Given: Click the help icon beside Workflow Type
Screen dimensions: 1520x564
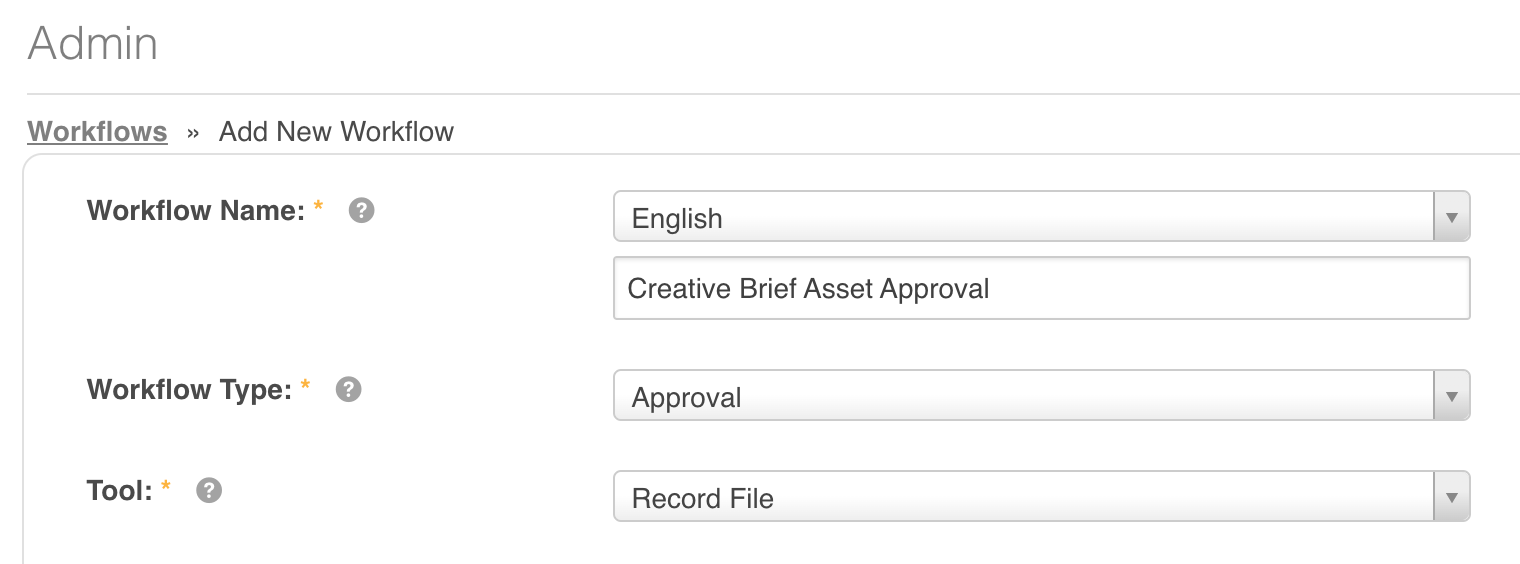Looking at the screenshot, I should 348,389.
